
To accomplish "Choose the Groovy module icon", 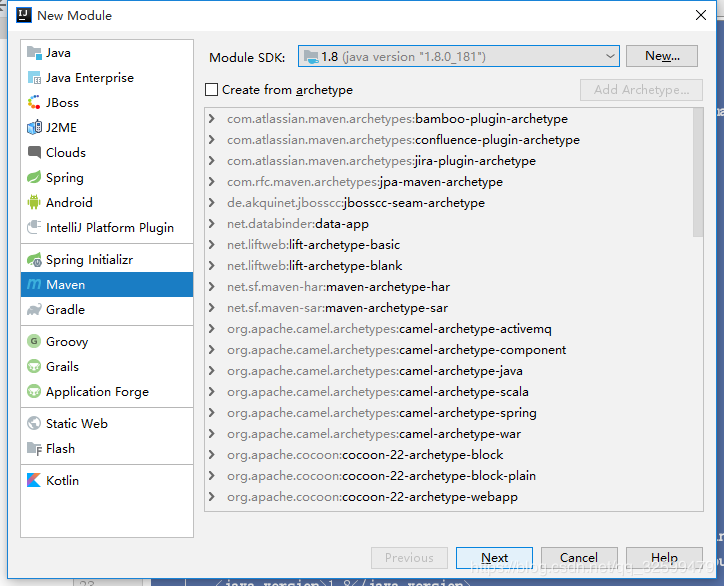I will click(34, 341).
